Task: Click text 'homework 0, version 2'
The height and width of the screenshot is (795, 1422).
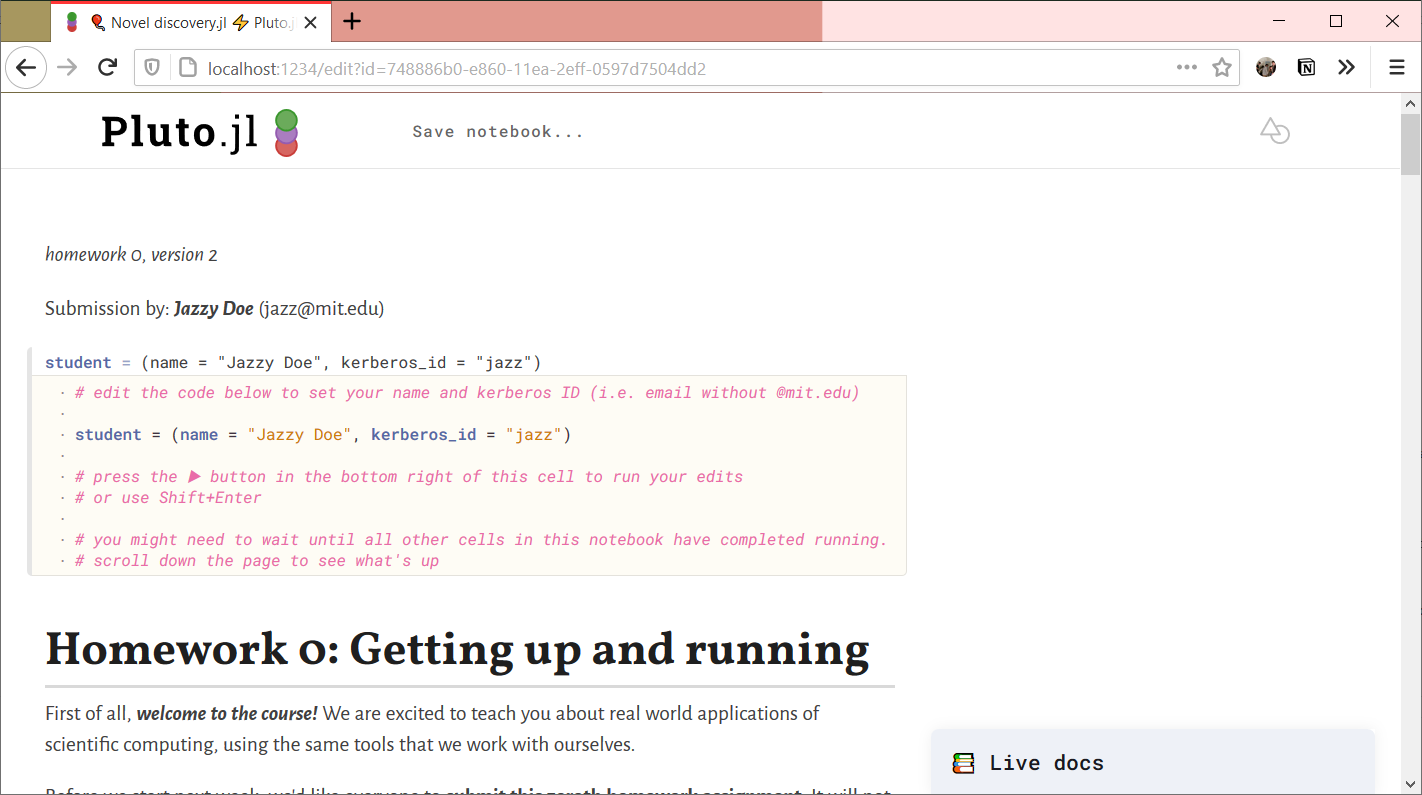Action: point(131,255)
